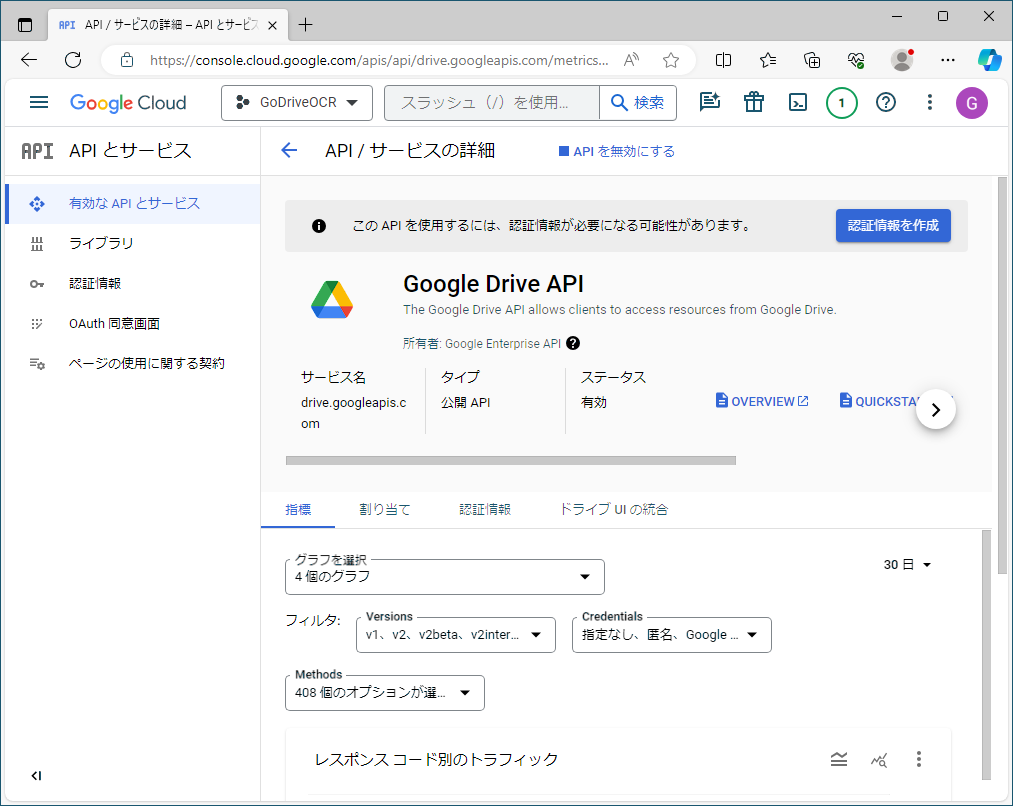Click the Google Drive API logo
1013x806 pixels.
[x=332, y=300]
